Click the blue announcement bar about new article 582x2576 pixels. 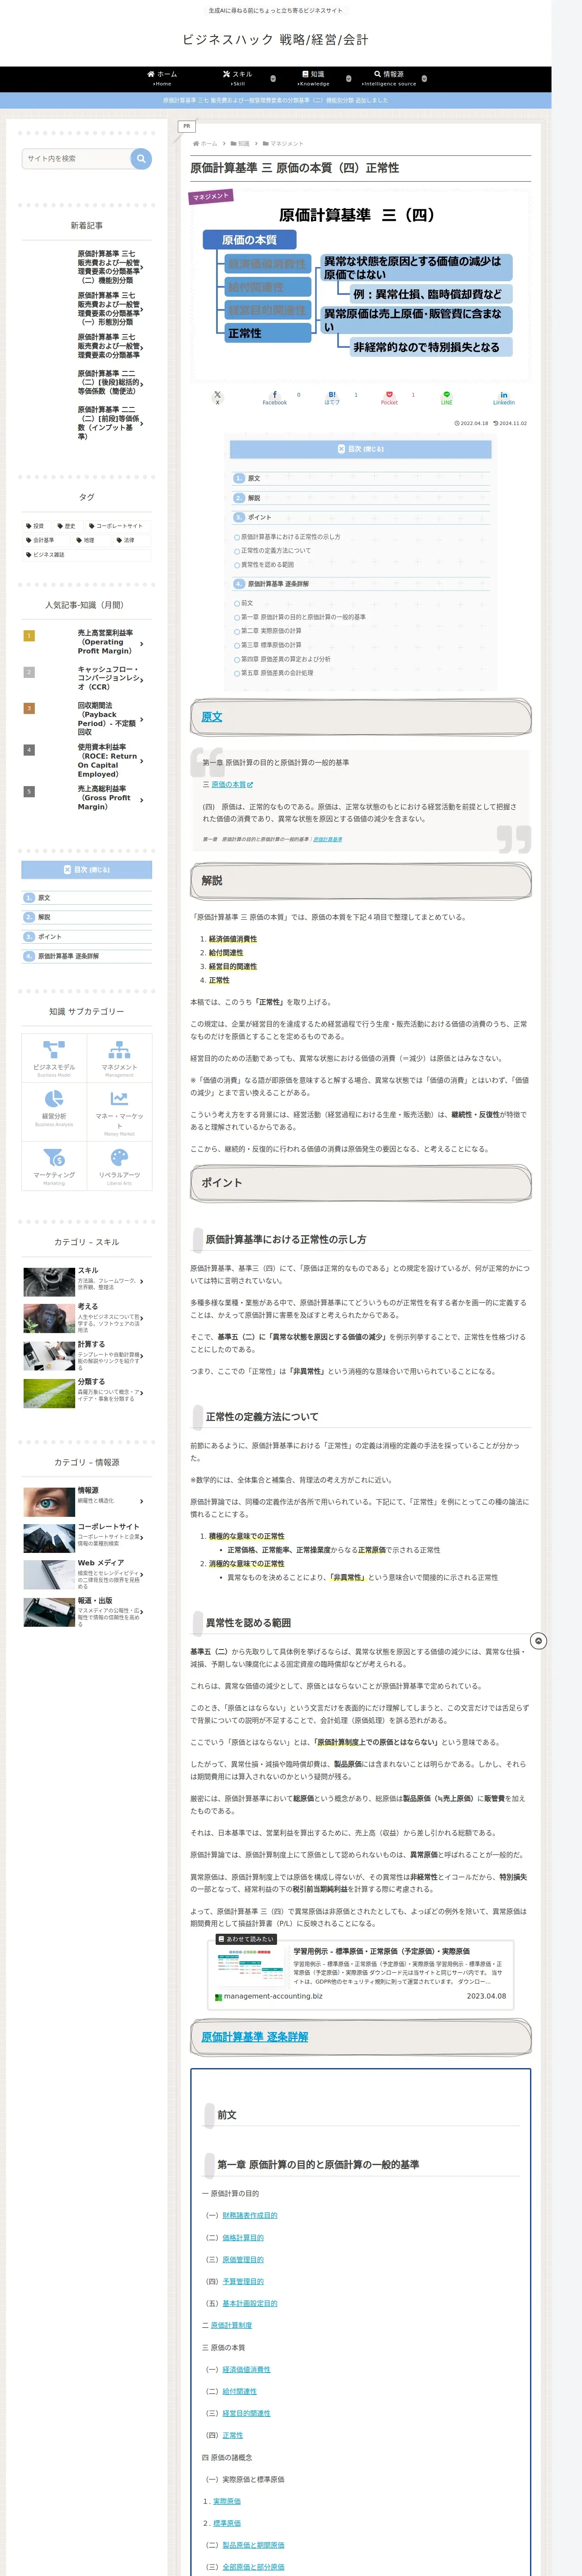[276, 100]
